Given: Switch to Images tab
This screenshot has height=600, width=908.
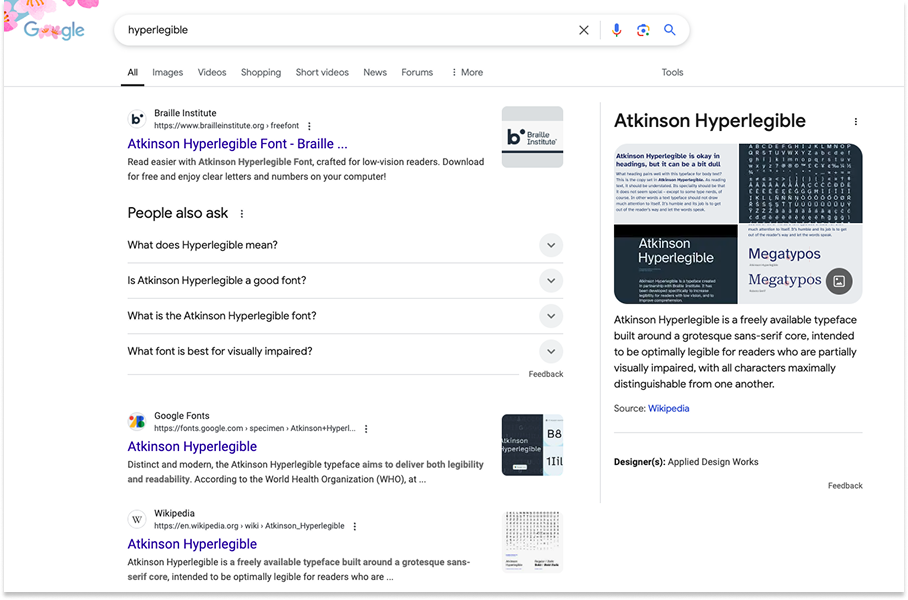Looking at the screenshot, I should point(167,72).
